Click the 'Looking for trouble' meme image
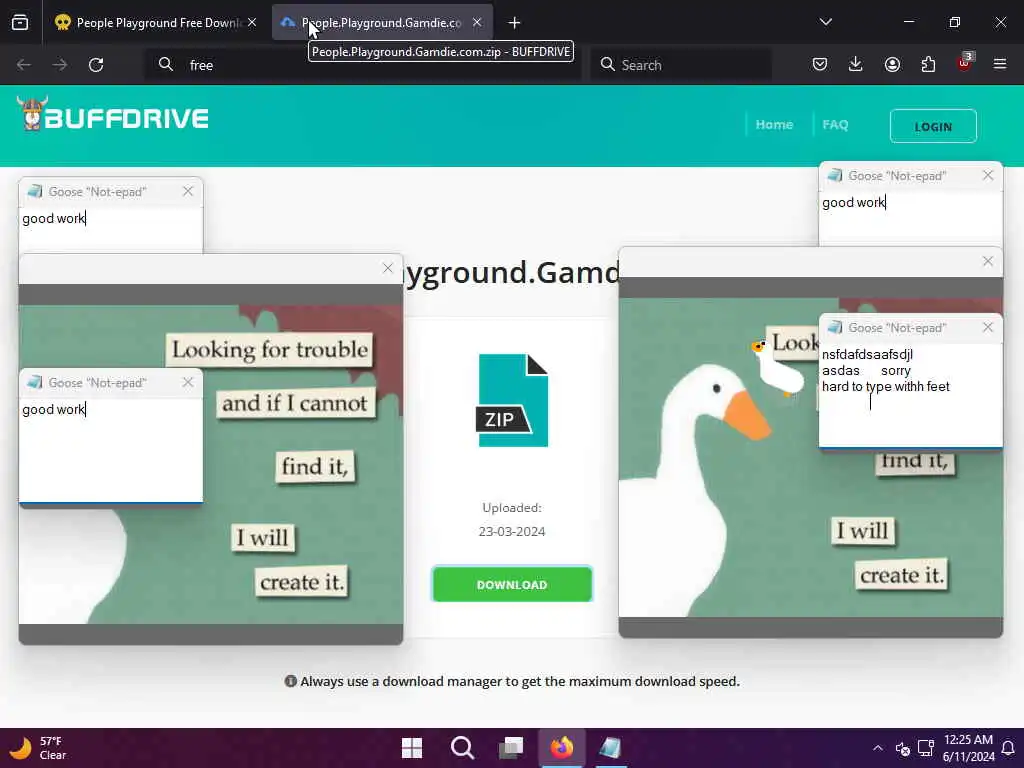1024x768 pixels. click(210, 464)
